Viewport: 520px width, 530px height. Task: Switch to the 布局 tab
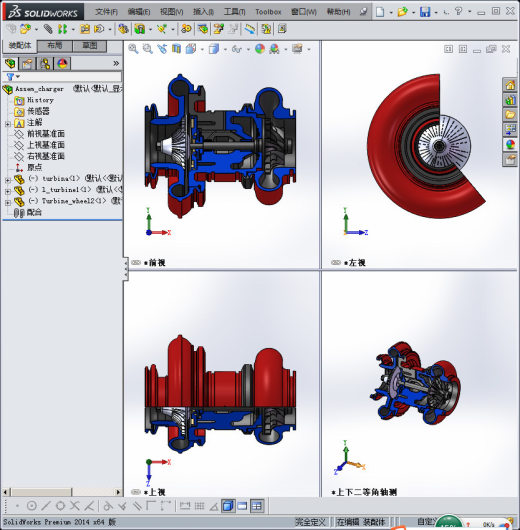54,46
